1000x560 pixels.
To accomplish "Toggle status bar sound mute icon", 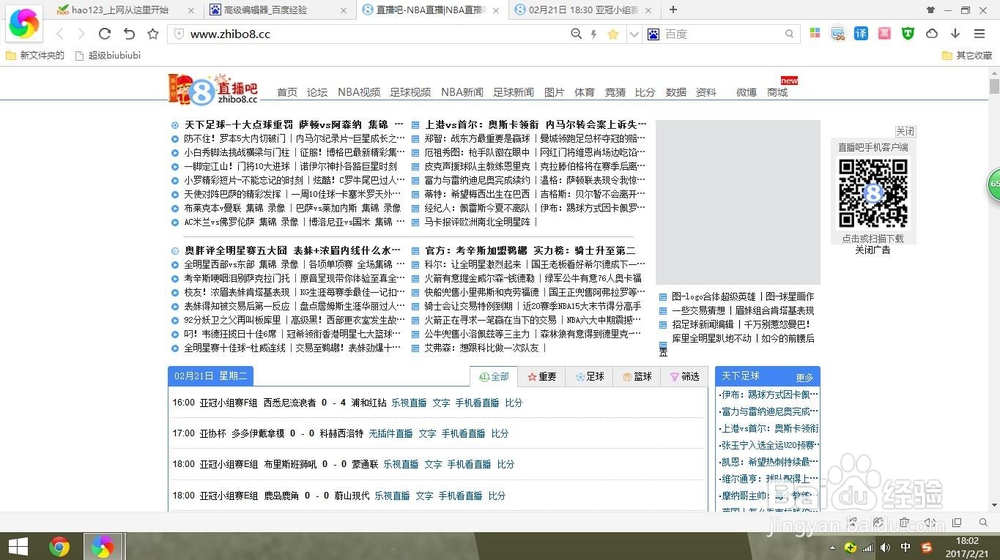I will coord(930,522).
